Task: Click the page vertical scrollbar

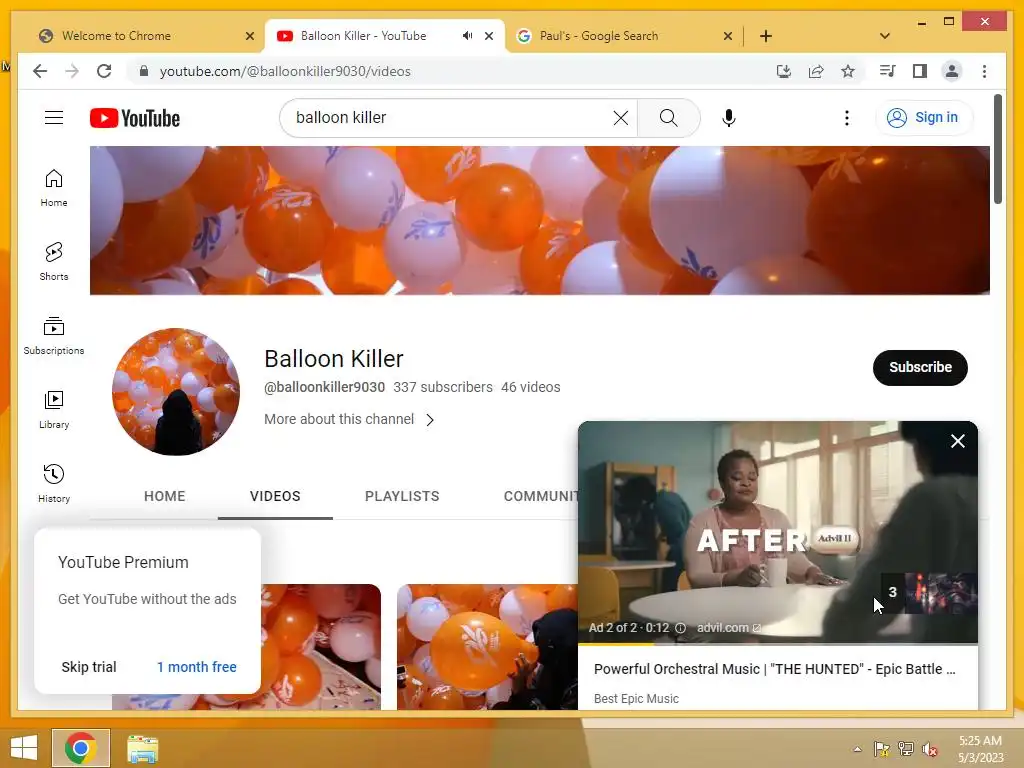Action: tap(997, 149)
